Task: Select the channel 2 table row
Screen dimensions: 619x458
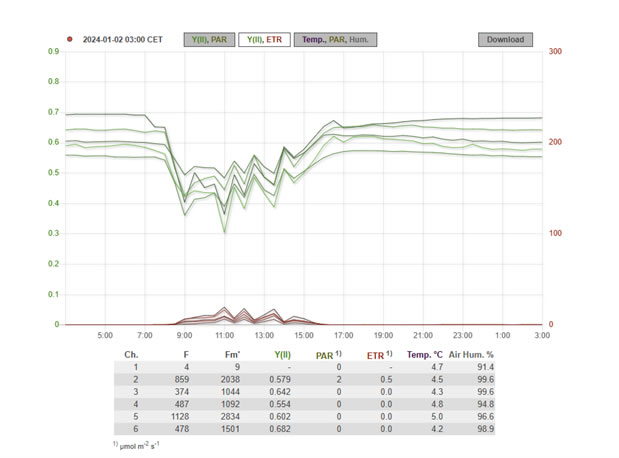Action: click(x=308, y=381)
